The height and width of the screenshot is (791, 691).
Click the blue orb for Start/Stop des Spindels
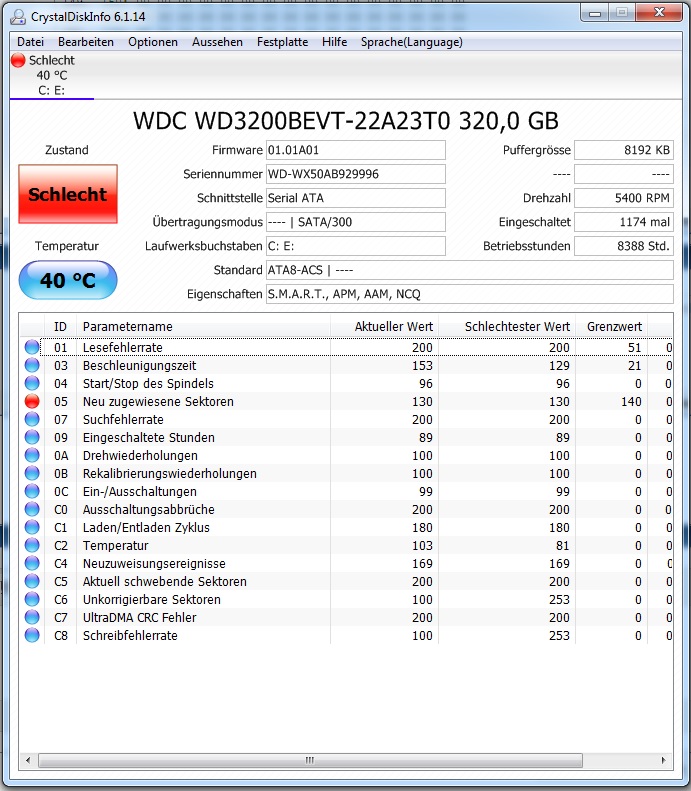(32, 383)
